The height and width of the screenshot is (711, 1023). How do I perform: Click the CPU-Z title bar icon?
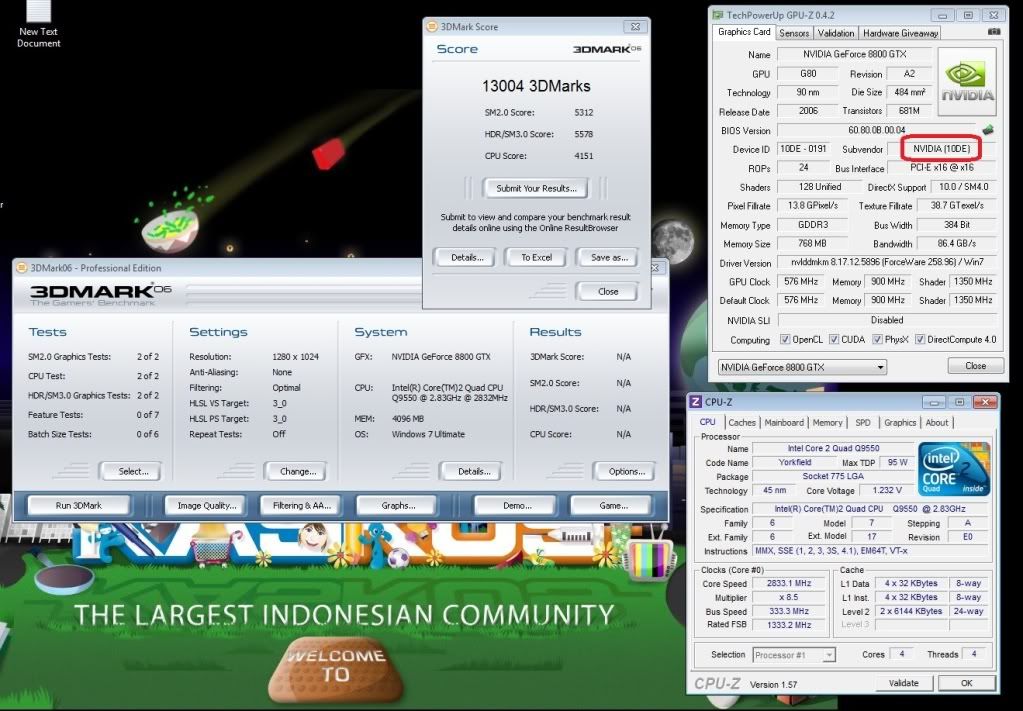pos(695,402)
